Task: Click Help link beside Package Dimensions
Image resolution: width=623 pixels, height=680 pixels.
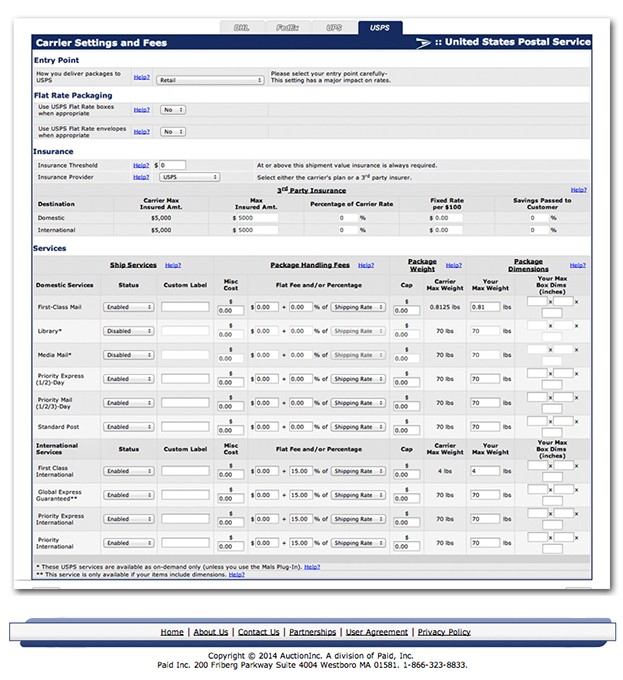Action: point(577,265)
